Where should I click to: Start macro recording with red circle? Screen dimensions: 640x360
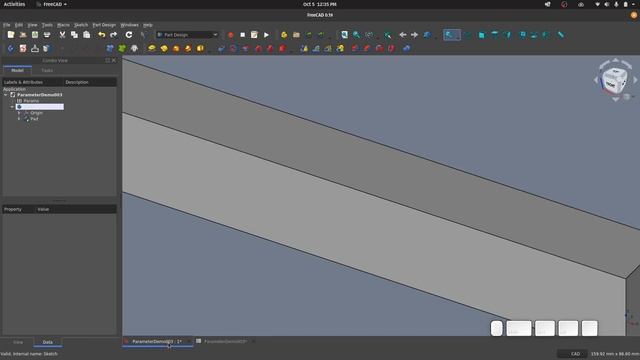click(231, 35)
